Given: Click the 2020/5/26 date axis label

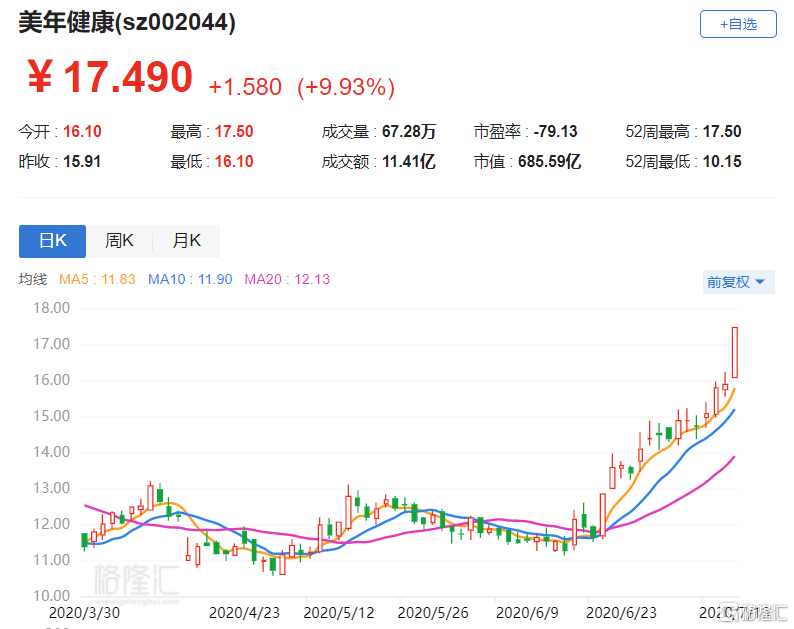Looking at the screenshot, I should pos(432,613).
